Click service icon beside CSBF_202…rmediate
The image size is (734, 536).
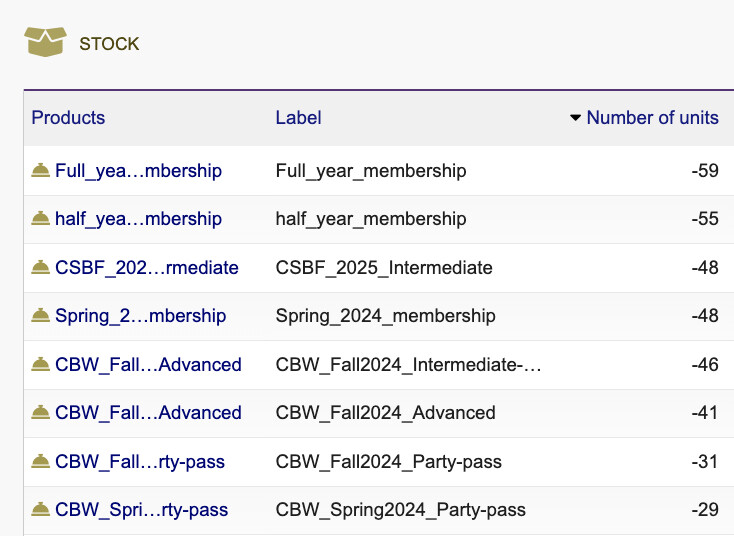(40, 267)
